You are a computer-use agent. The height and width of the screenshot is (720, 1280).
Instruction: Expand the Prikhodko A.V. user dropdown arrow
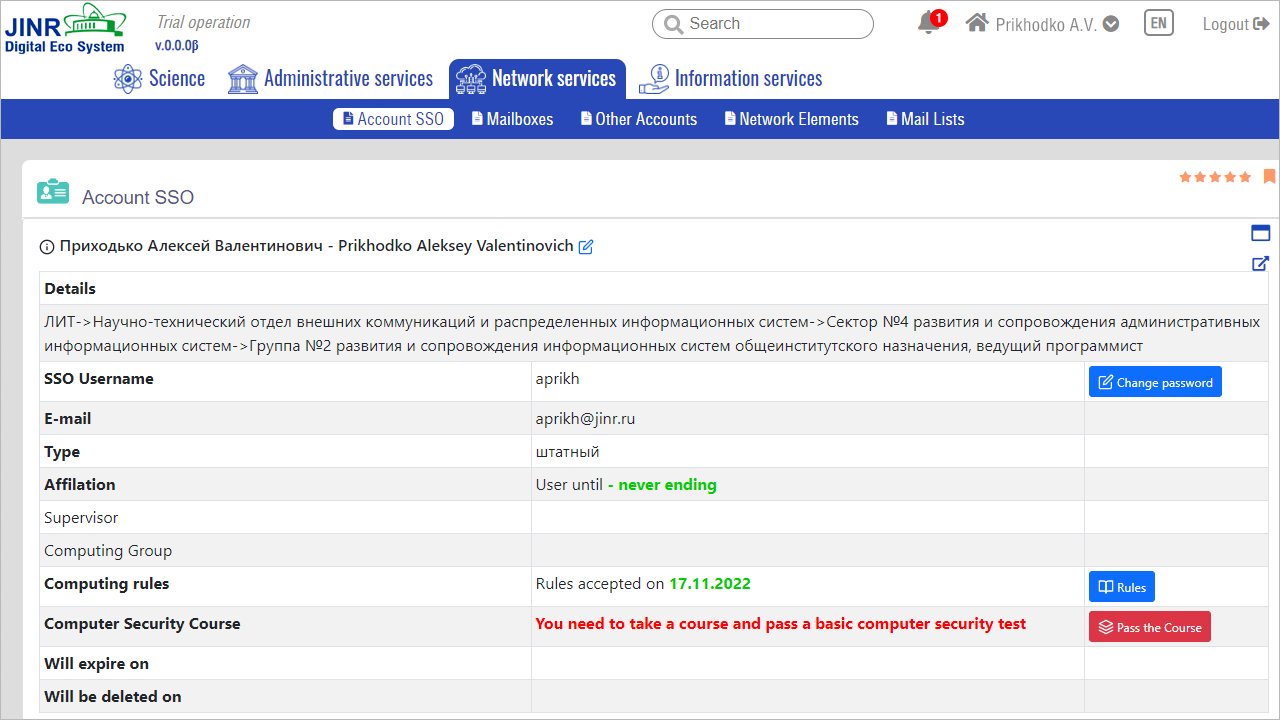(x=1111, y=25)
